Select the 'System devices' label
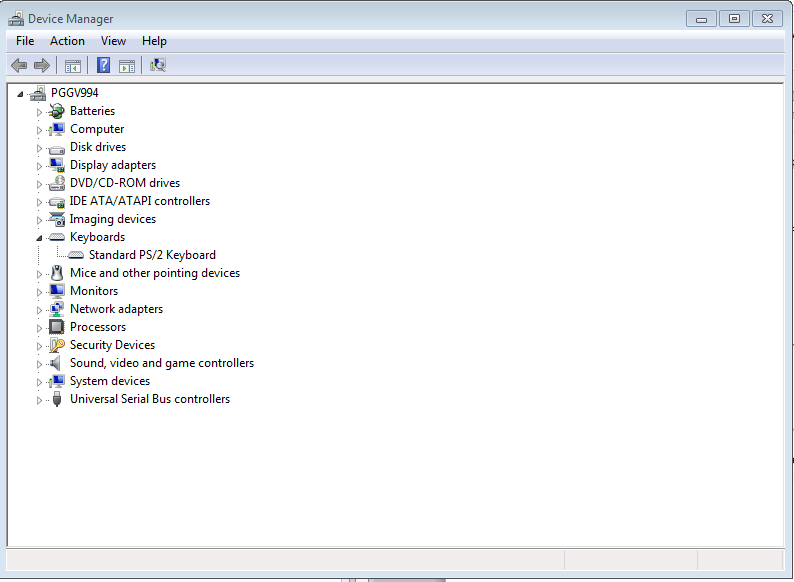Viewport: 794px width, 582px height. (110, 381)
